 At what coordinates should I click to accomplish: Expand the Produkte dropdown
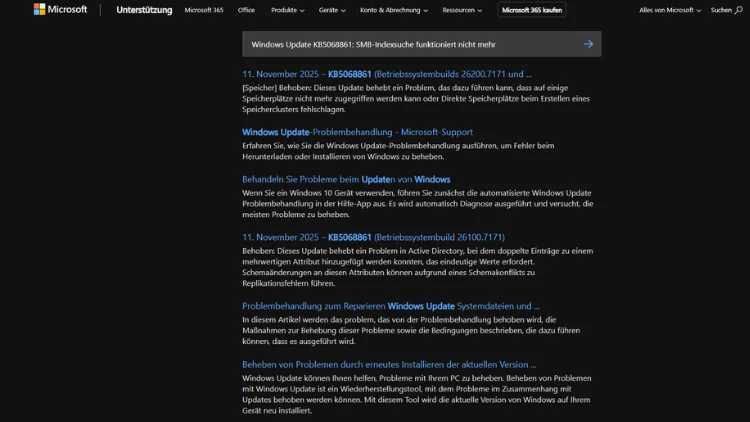pyautogui.click(x=287, y=10)
